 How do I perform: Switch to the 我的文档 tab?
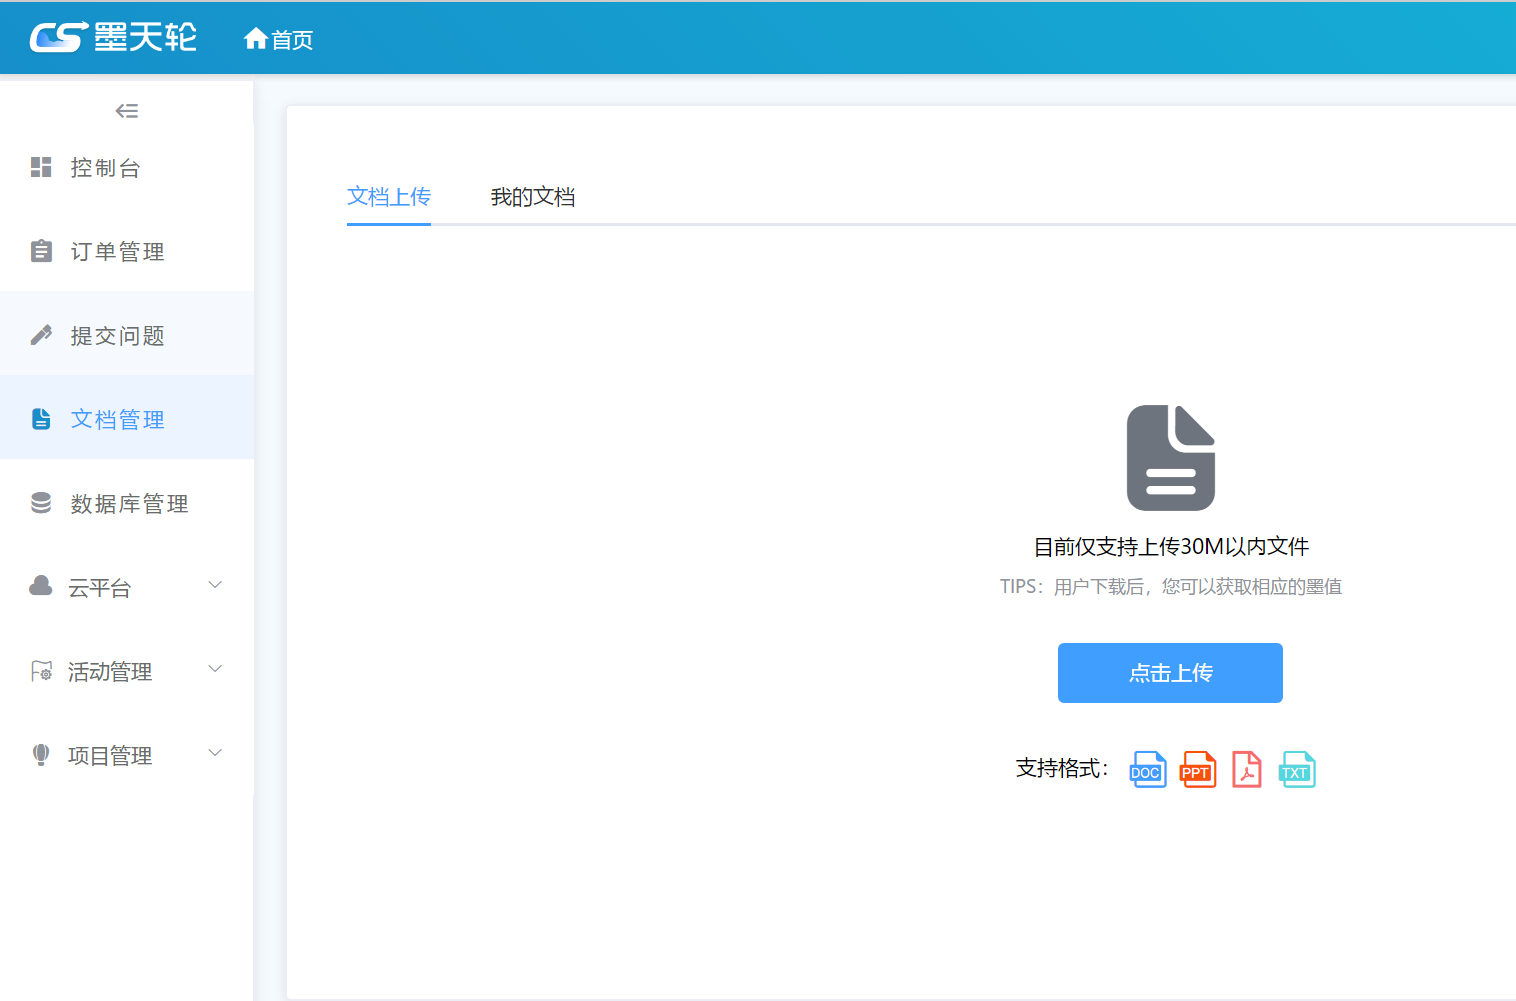532,197
